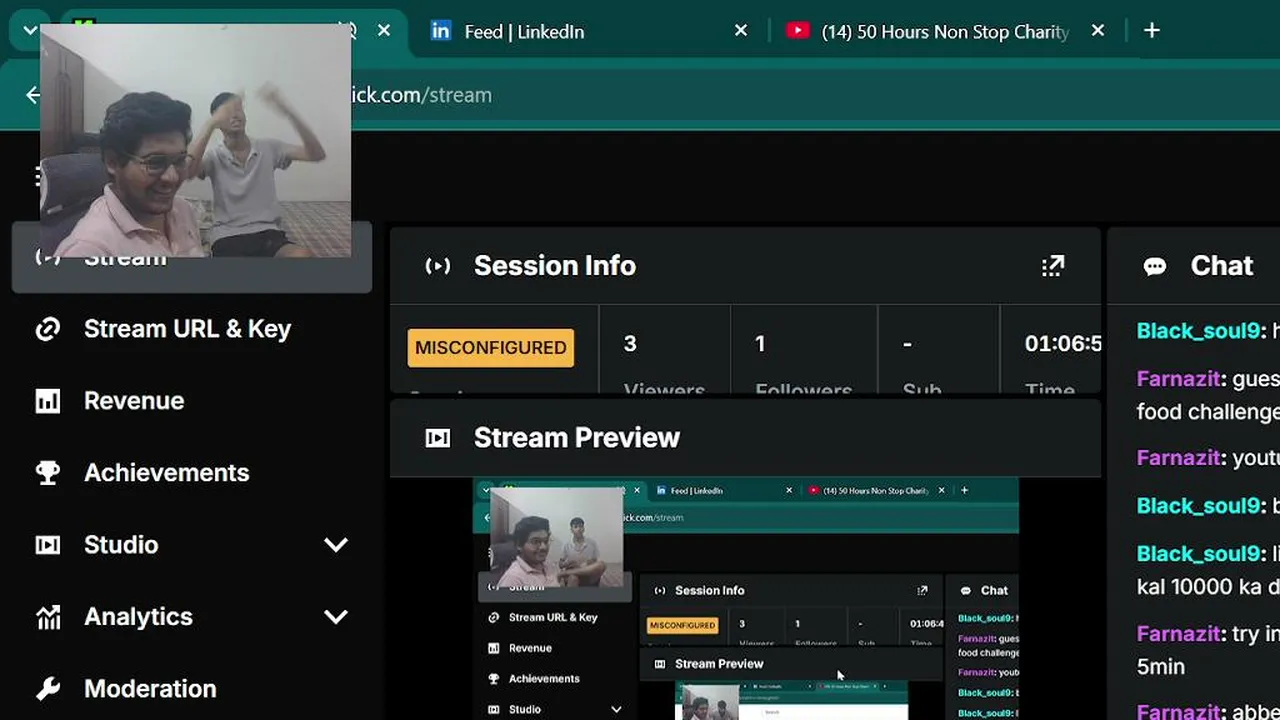Screen dimensions: 1280x720
Task: Click the stream preview video thumbnail
Action: click(746, 599)
